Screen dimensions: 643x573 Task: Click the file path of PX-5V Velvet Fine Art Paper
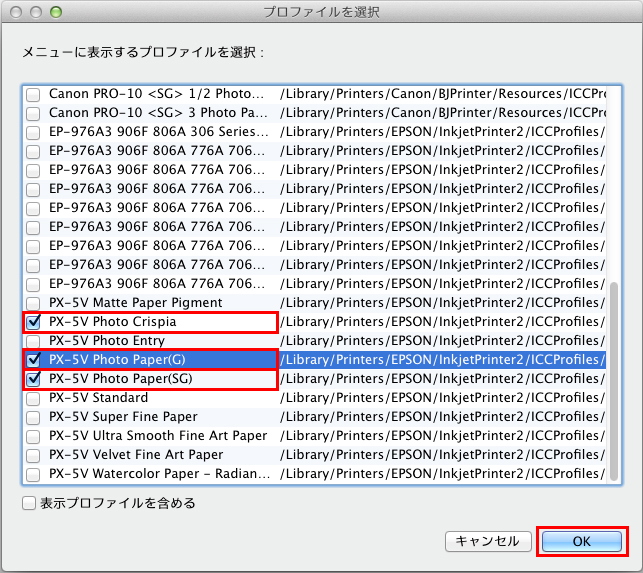[442, 454]
